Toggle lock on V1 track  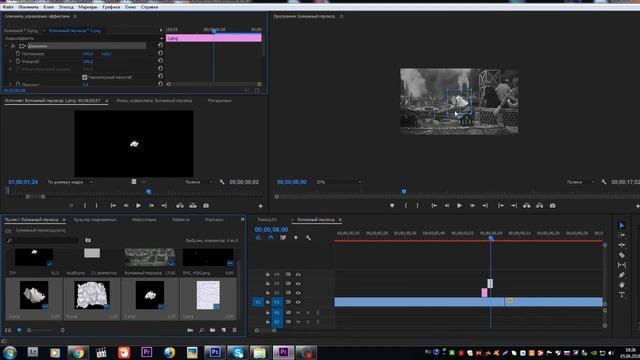pyautogui.click(x=268, y=302)
